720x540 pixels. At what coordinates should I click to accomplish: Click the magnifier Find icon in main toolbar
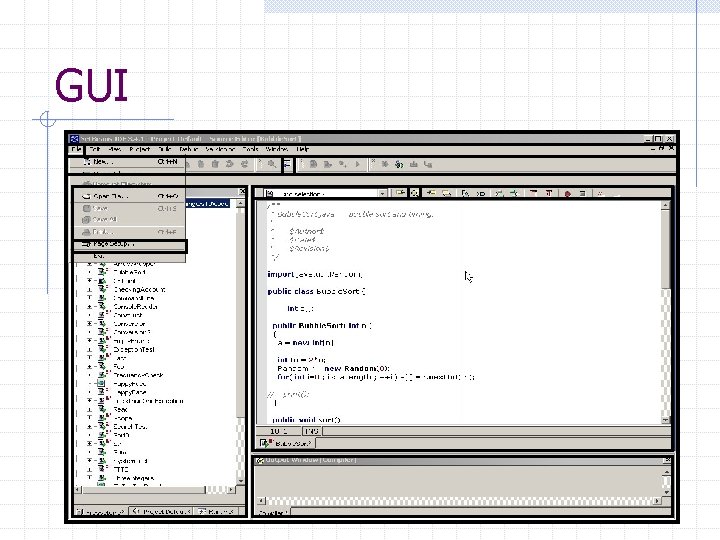pos(272,164)
